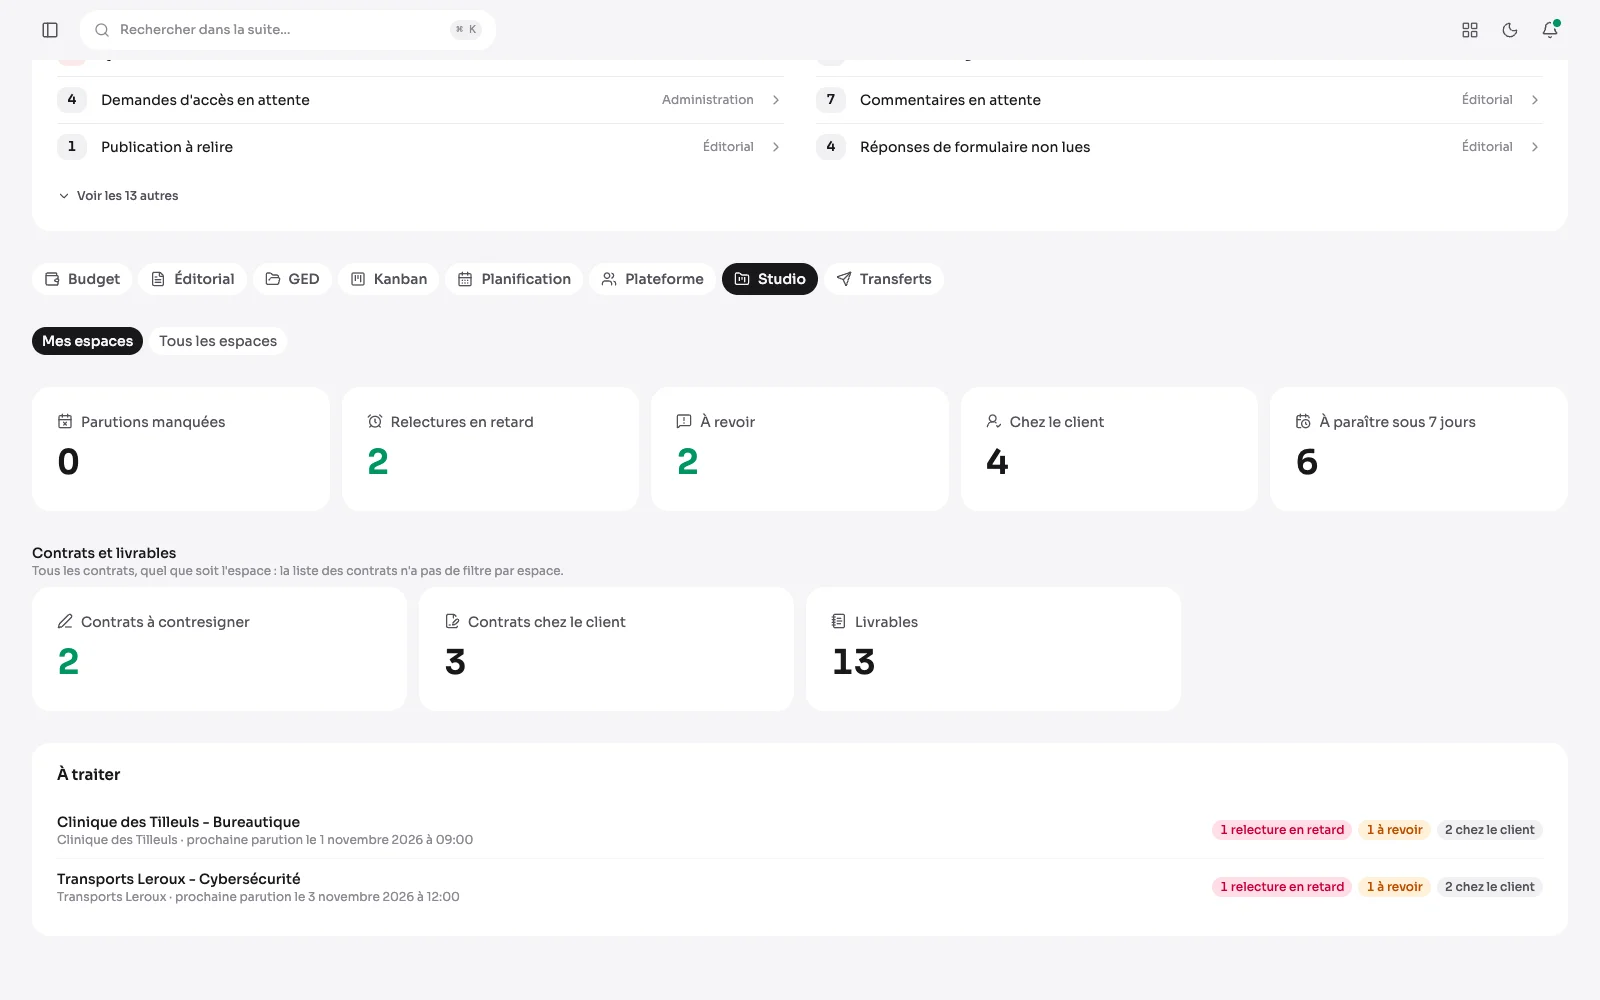Open the 'À revoir' stat card
Screen dimensions: 1600x1000
(800, 449)
